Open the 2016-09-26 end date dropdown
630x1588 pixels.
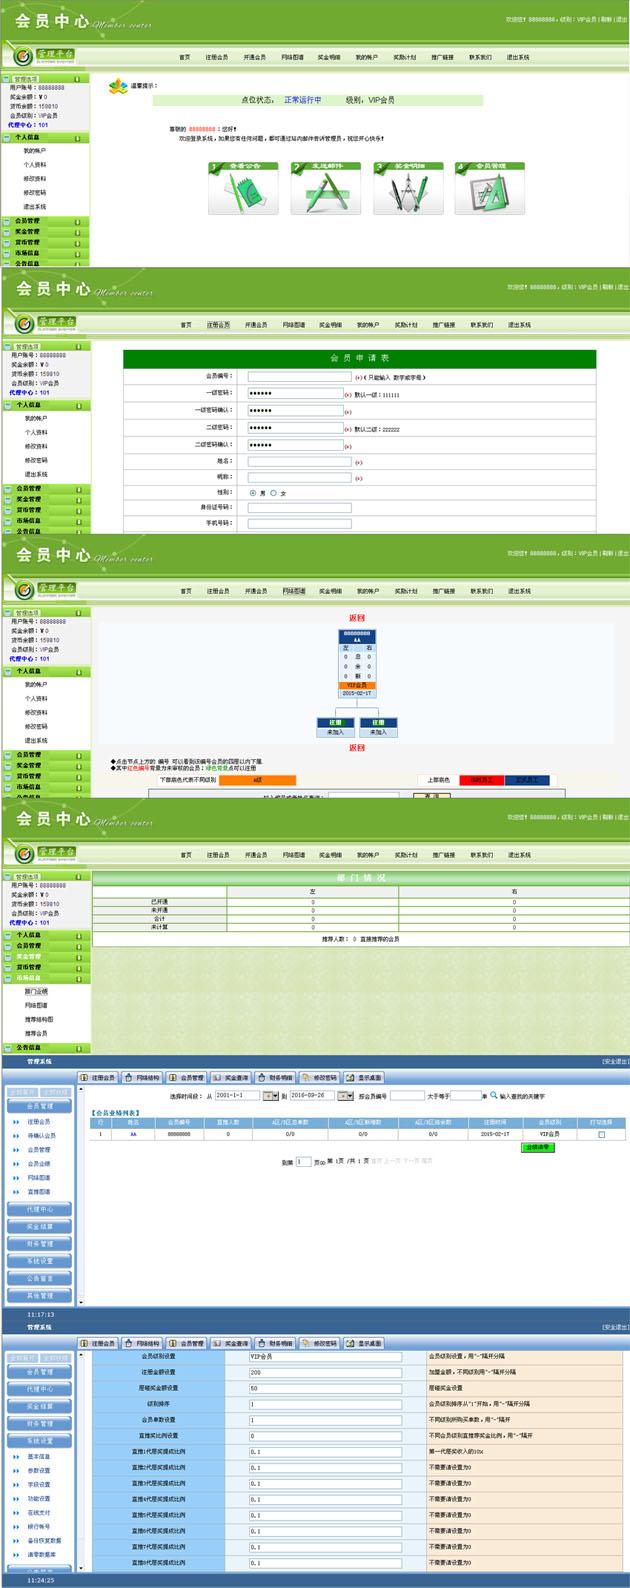[345, 1096]
